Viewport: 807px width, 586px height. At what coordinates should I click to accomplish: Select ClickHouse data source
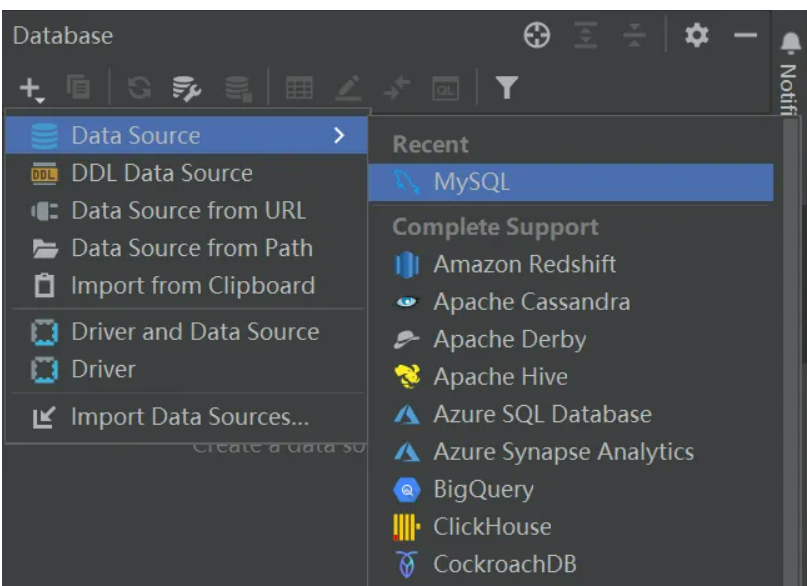click(571, 527)
